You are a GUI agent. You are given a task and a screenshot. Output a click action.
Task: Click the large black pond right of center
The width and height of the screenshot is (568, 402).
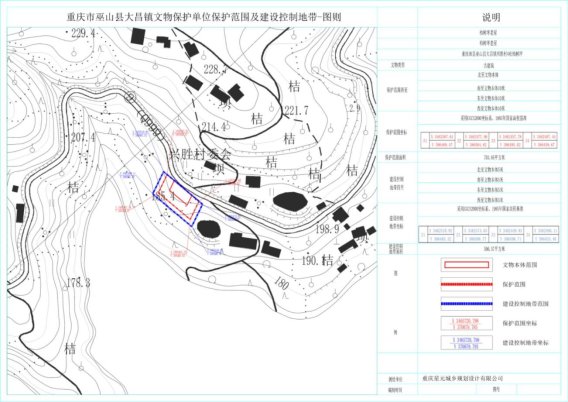pyautogui.click(x=290, y=202)
